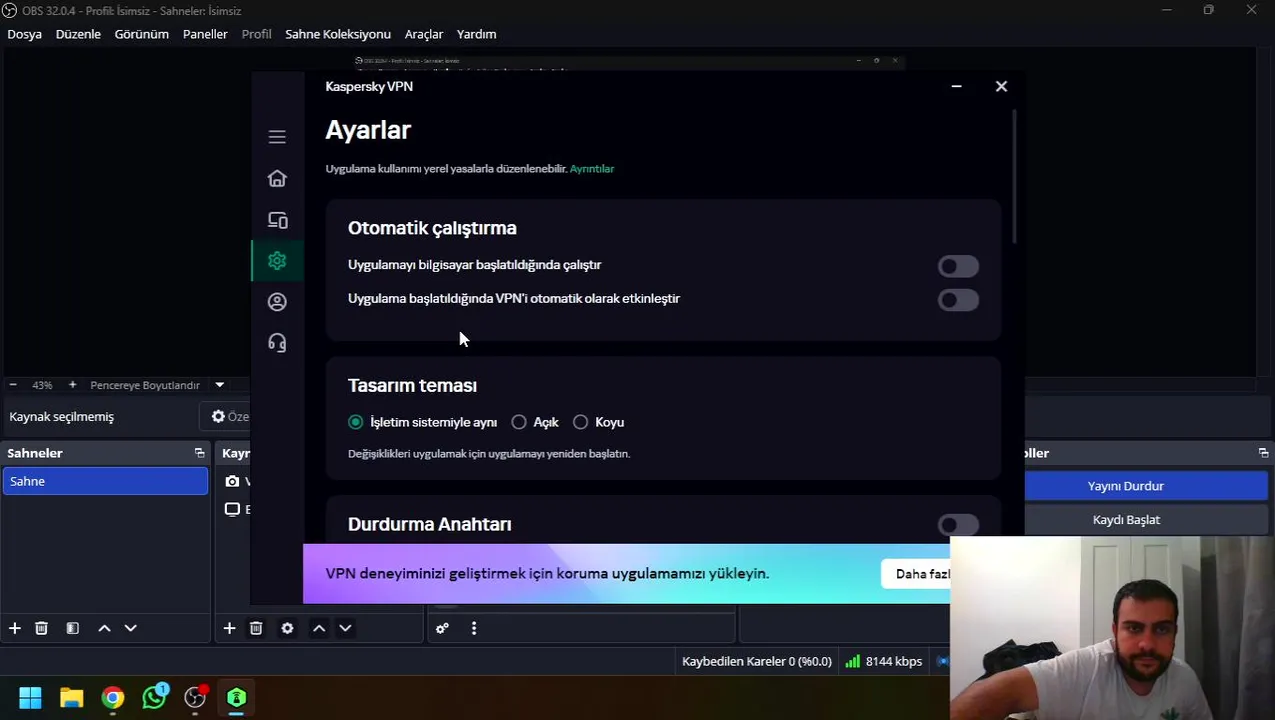
Task: Add a new source with plus icon
Action: click(229, 628)
